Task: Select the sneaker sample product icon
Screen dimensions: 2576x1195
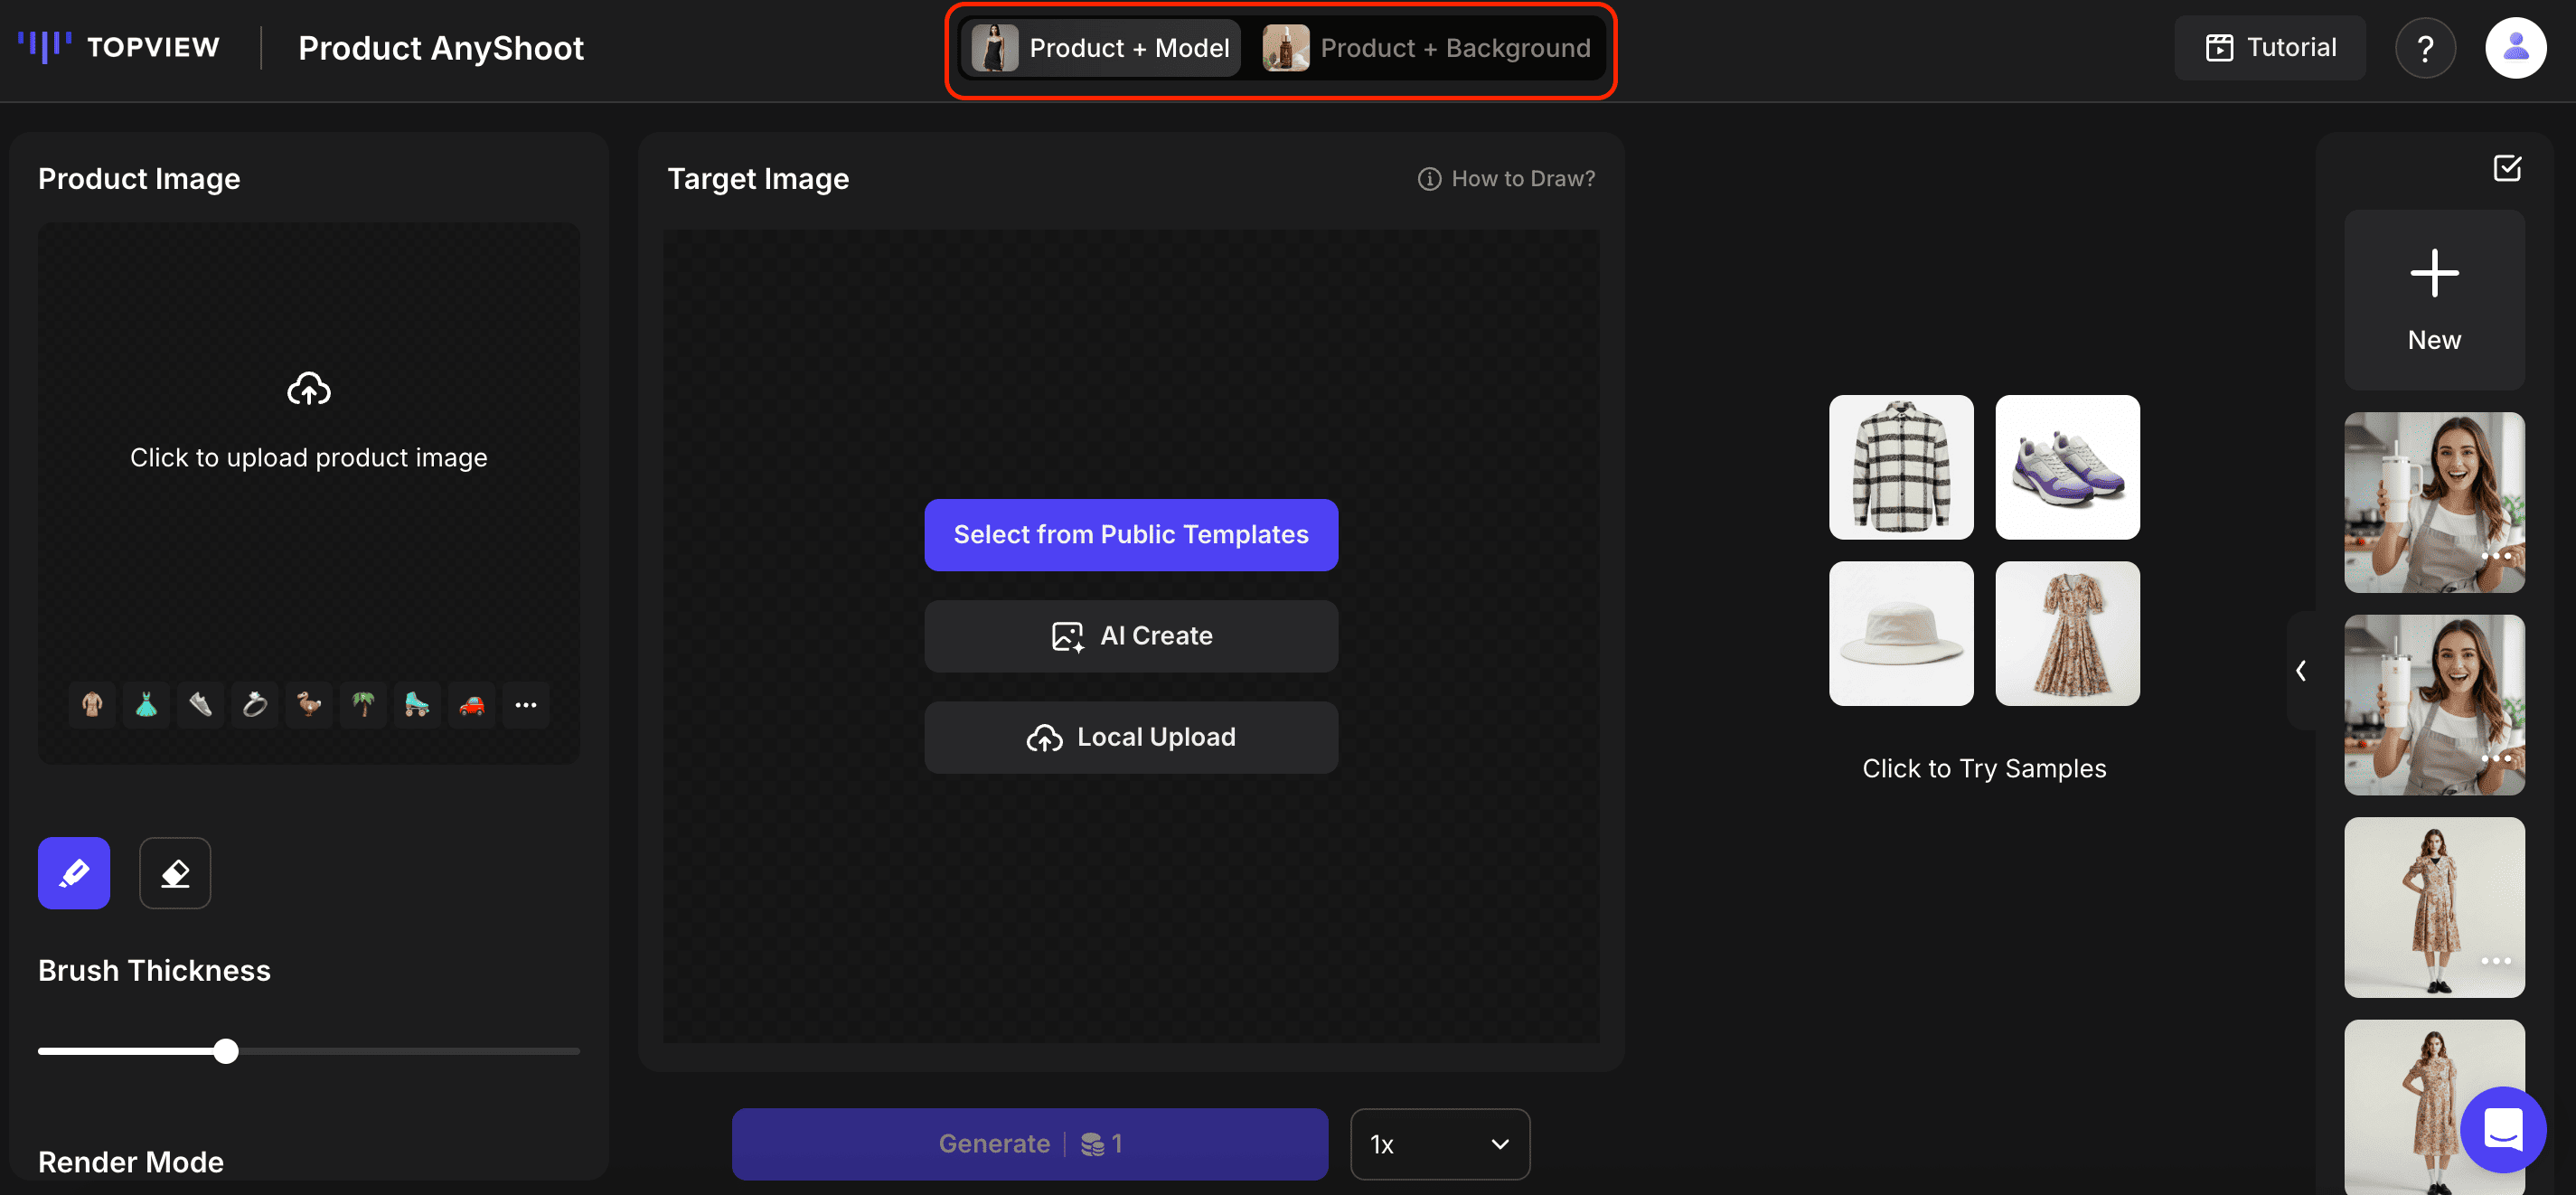Action: 200,704
